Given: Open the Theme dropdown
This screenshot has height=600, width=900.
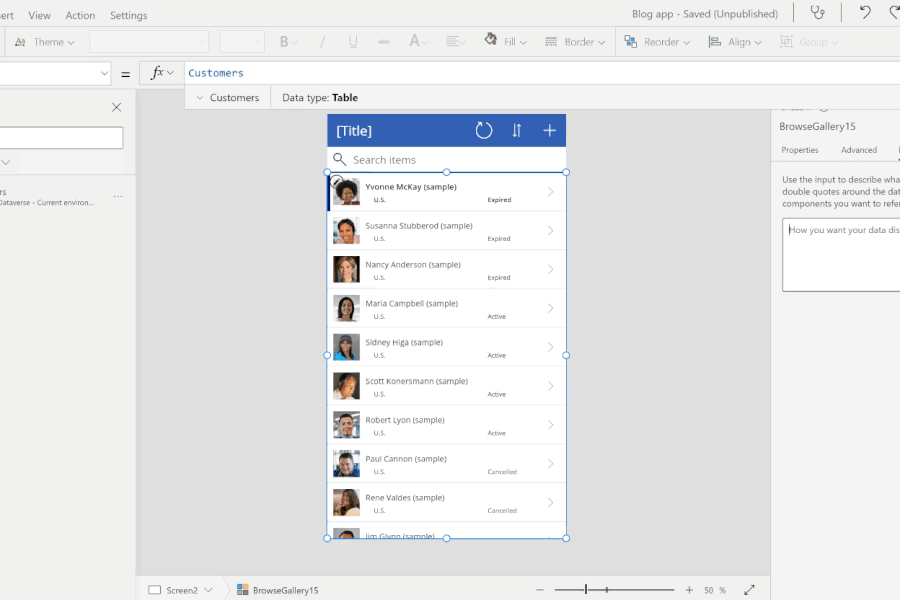Looking at the screenshot, I should pyautogui.click(x=47, y=42).
